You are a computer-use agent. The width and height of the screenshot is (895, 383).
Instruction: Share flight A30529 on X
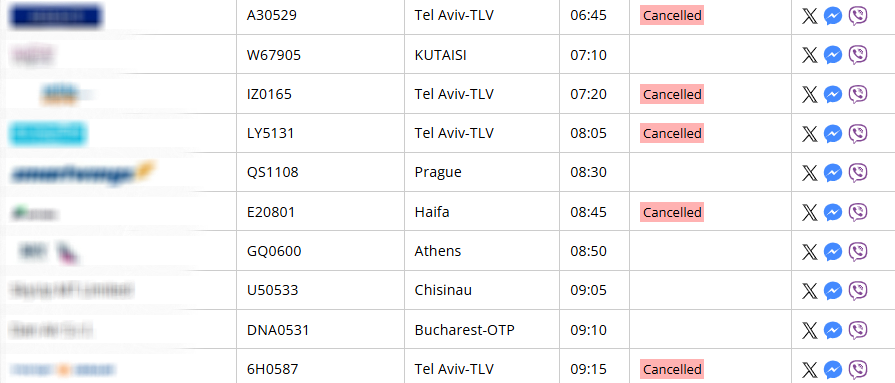[x=809, y=16]
